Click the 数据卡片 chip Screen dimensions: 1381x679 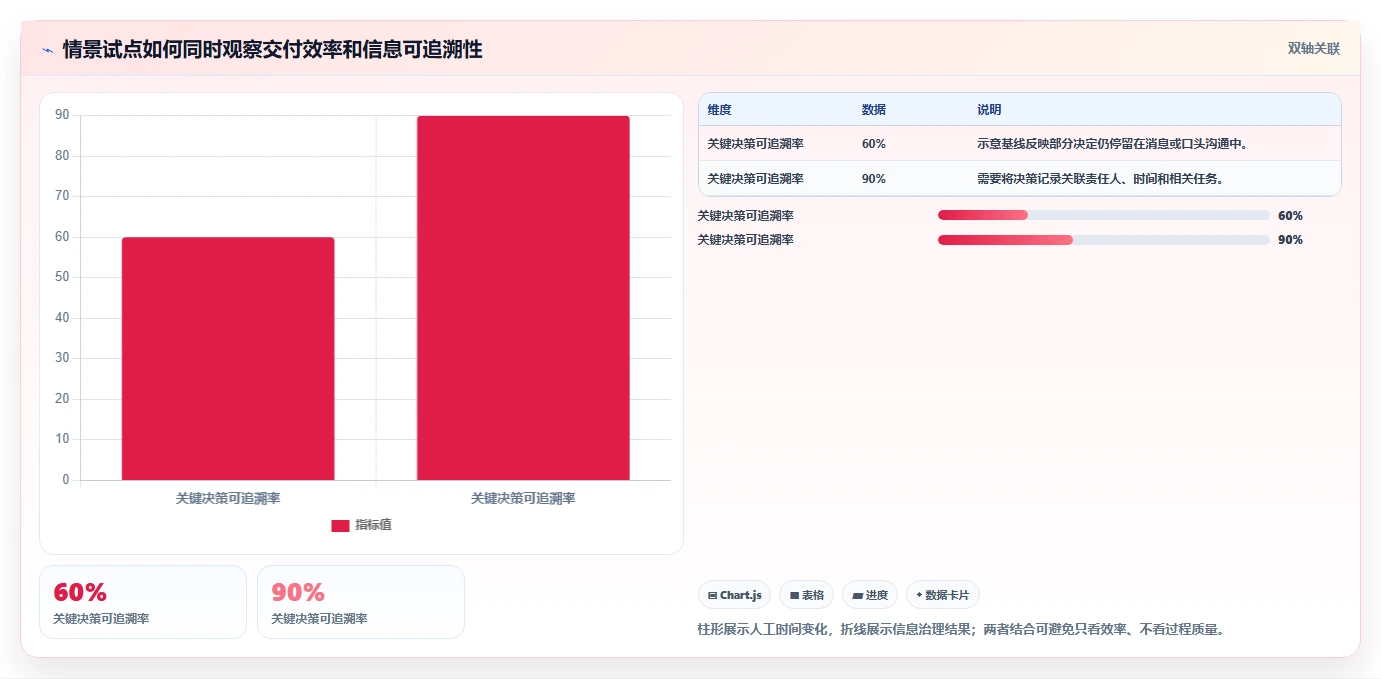(942, 595)
